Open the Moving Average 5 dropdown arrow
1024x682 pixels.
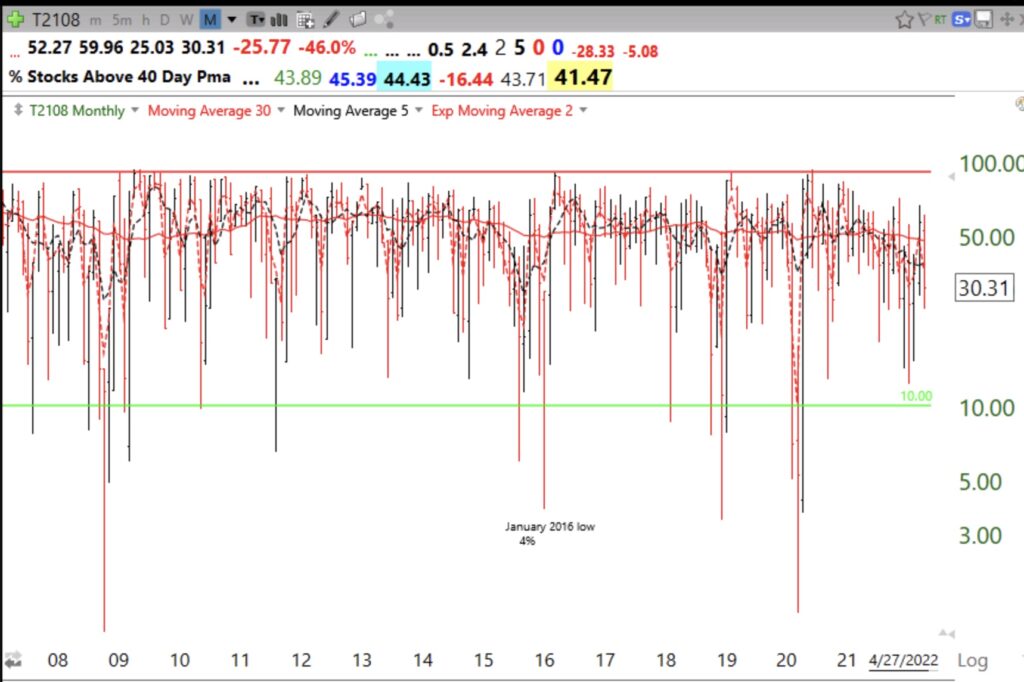pos(419,110)
